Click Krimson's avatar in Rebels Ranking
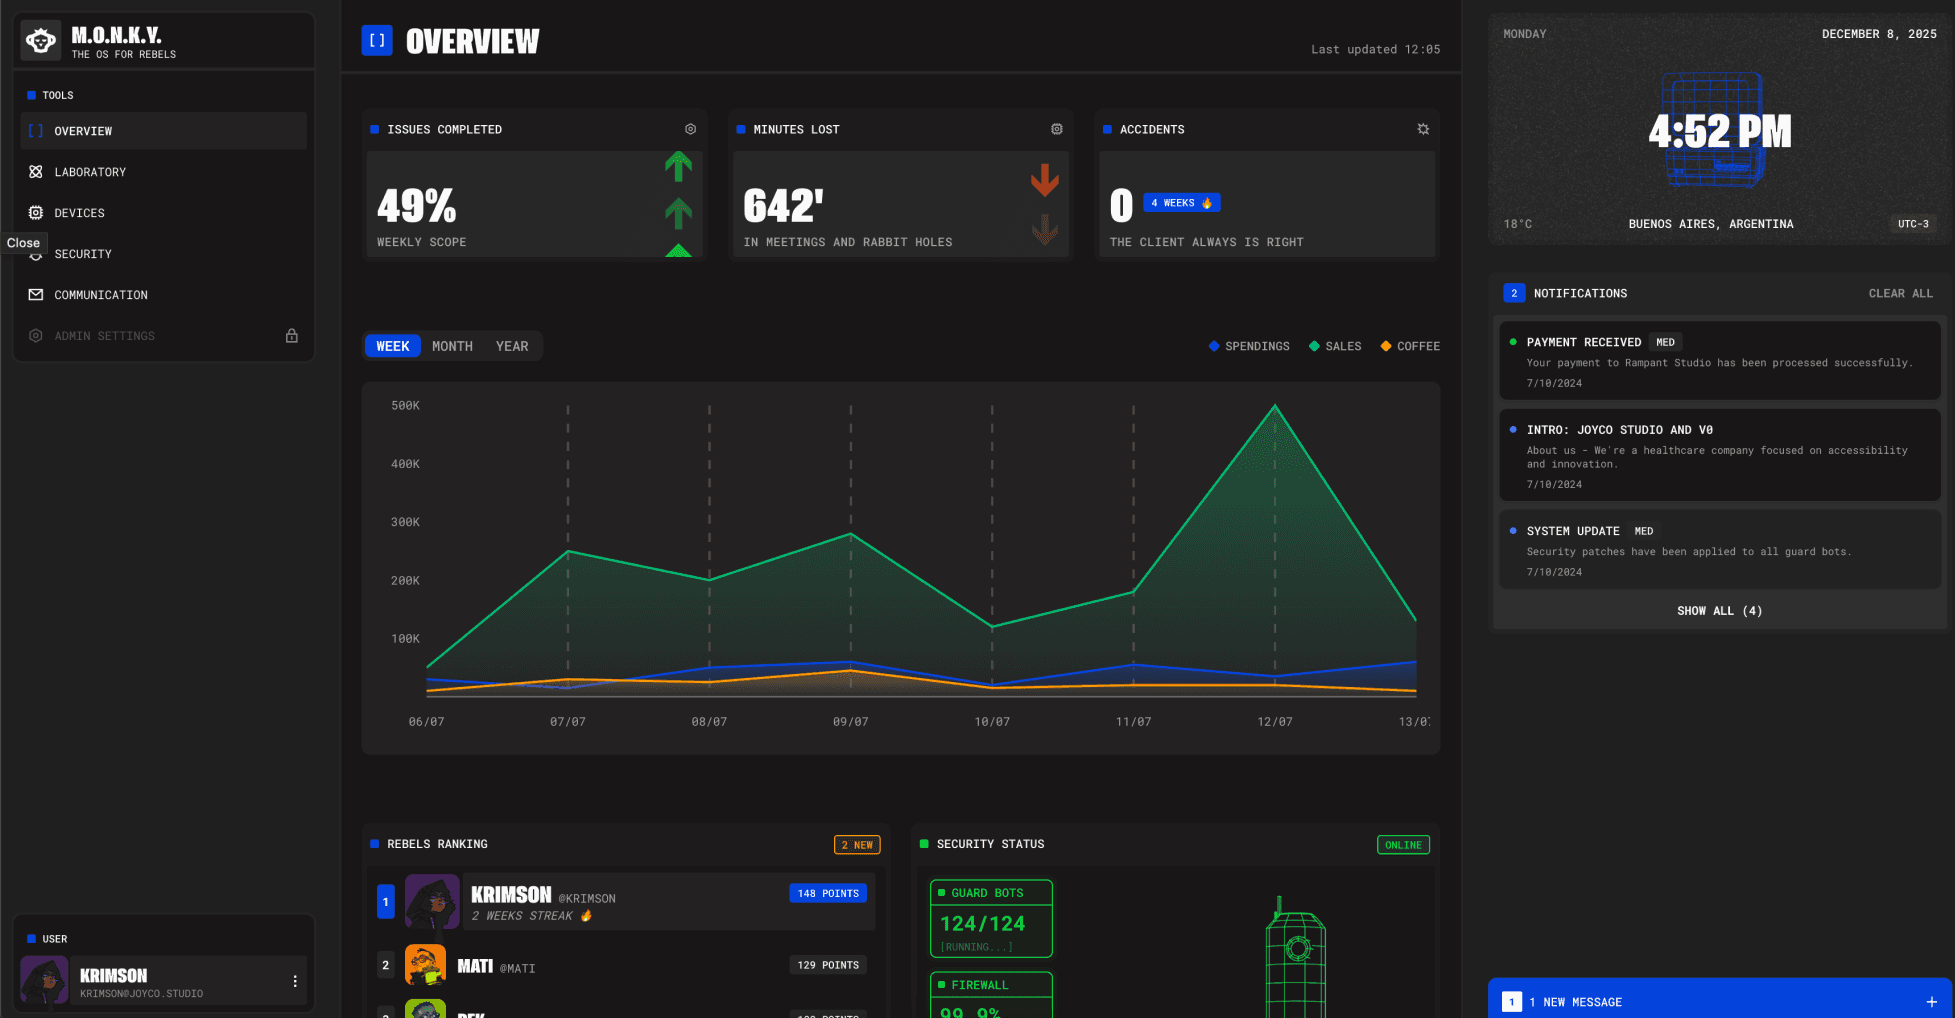The width and height of the screenshot is (1955, 1018). [432, 902]
